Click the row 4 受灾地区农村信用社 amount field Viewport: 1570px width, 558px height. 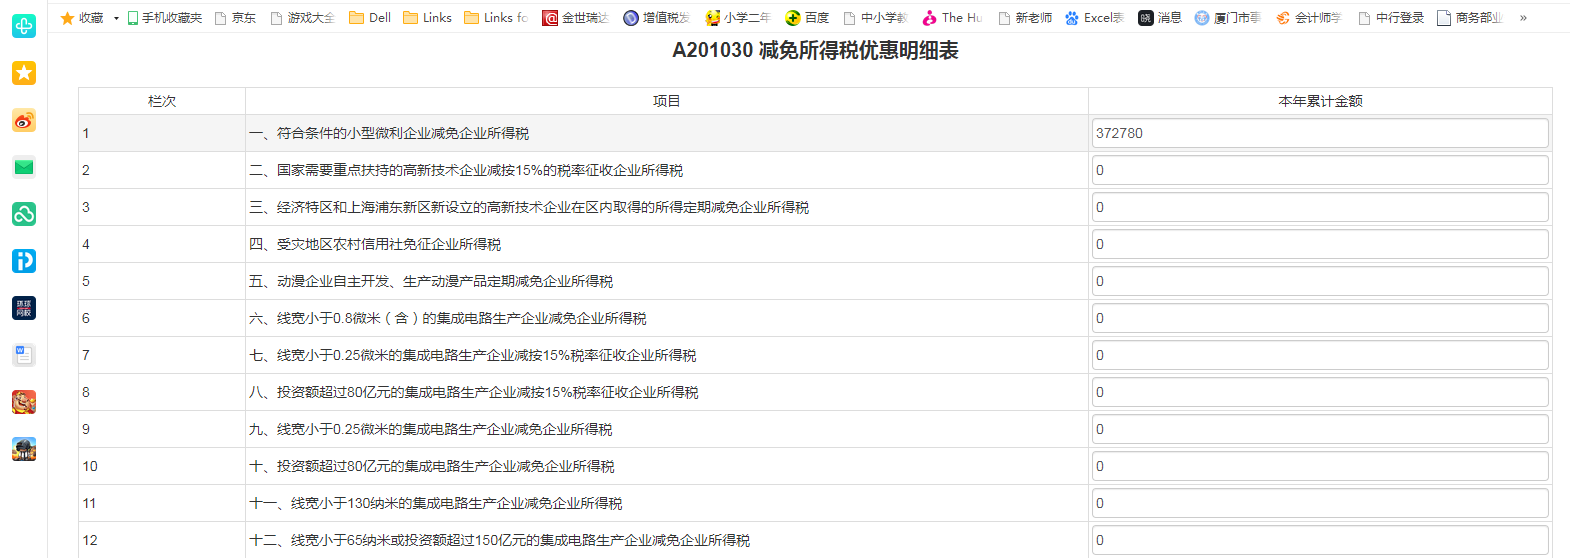point(1320,244)
